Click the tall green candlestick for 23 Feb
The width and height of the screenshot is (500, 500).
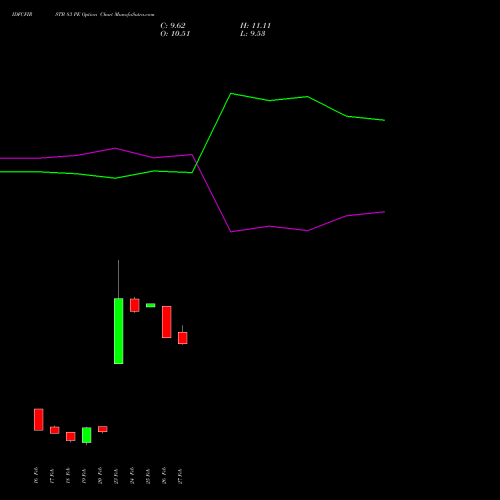pos(119,331)
